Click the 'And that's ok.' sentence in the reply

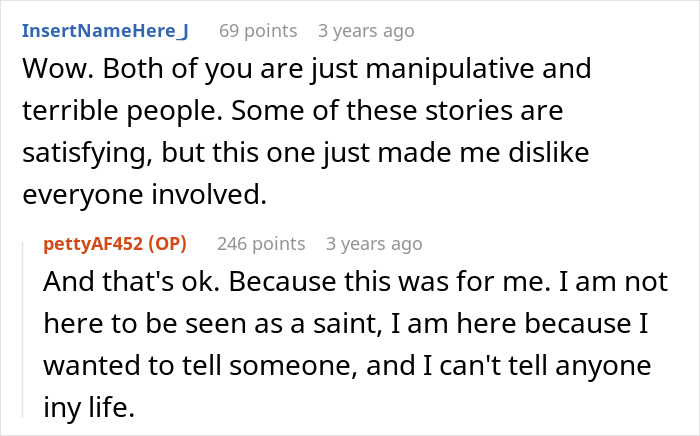[x=131, y=282]
